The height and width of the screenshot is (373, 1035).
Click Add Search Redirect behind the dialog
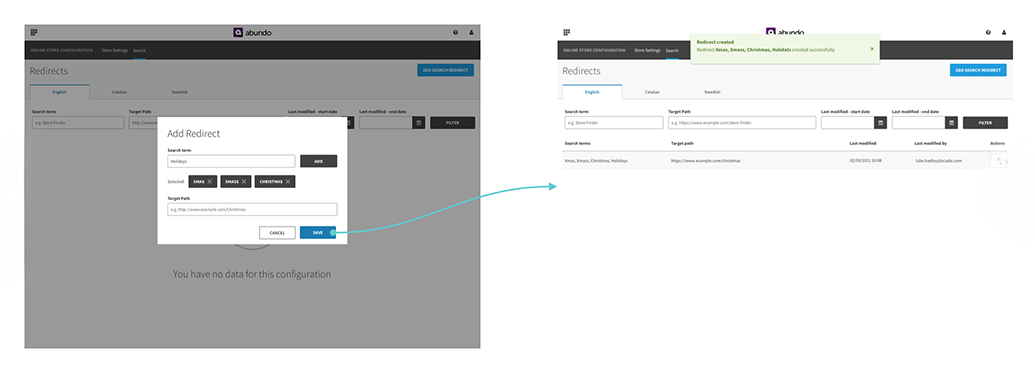(446, 70)
